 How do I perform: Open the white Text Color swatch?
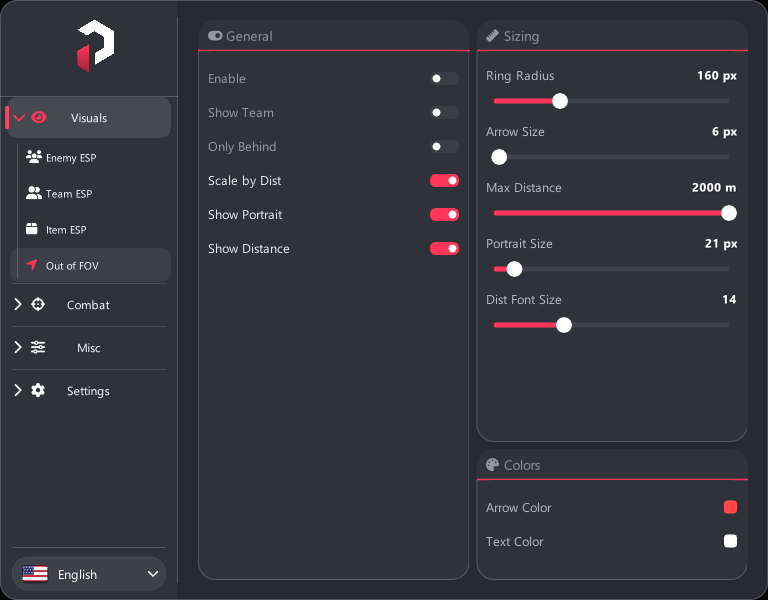(x=730, y=541)
